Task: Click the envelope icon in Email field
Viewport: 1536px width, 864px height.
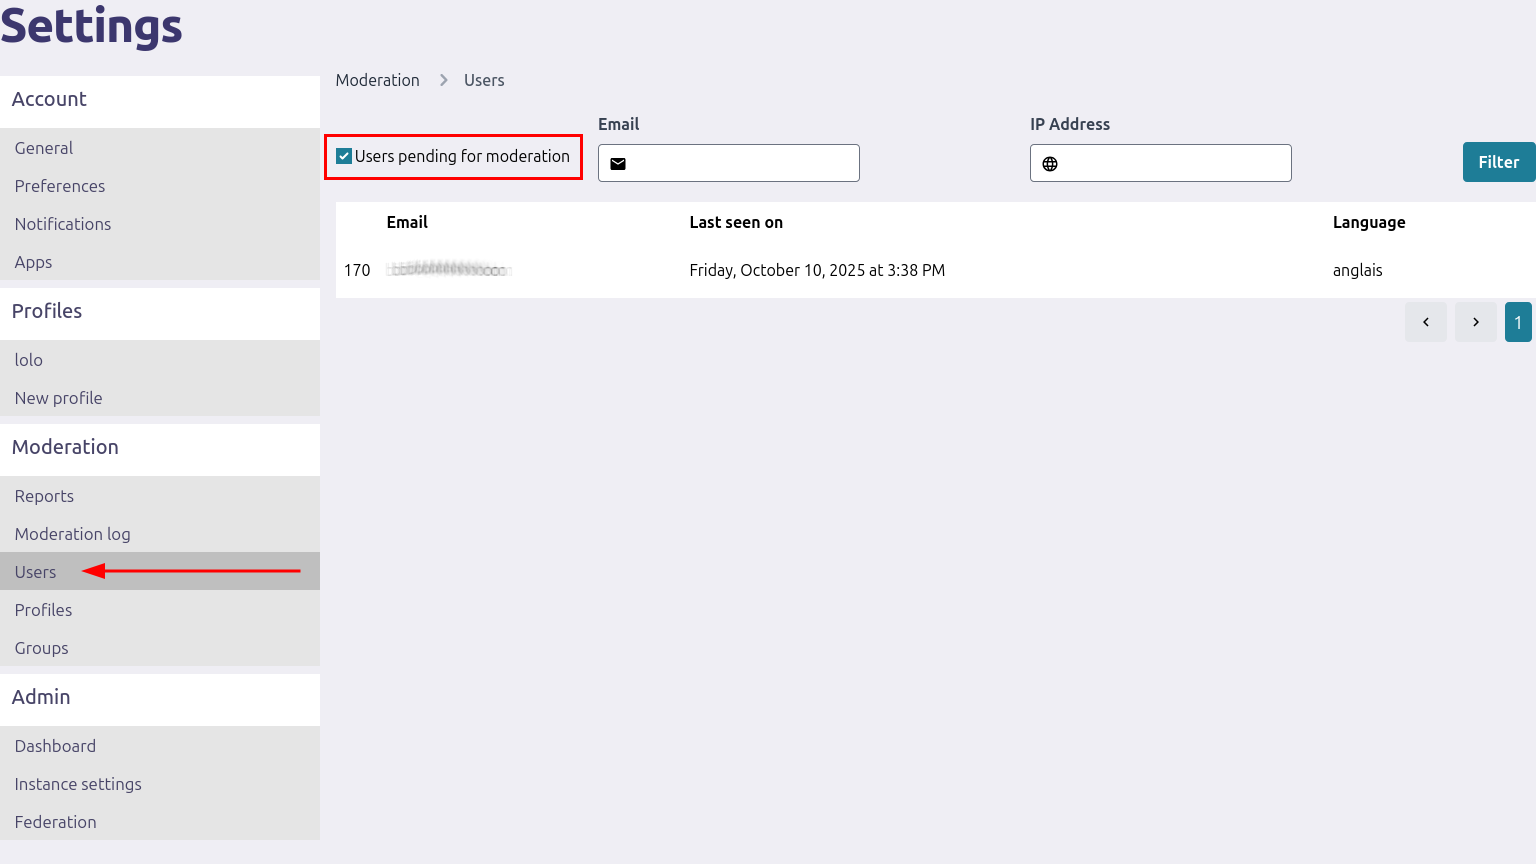Action: click(618, 164)
